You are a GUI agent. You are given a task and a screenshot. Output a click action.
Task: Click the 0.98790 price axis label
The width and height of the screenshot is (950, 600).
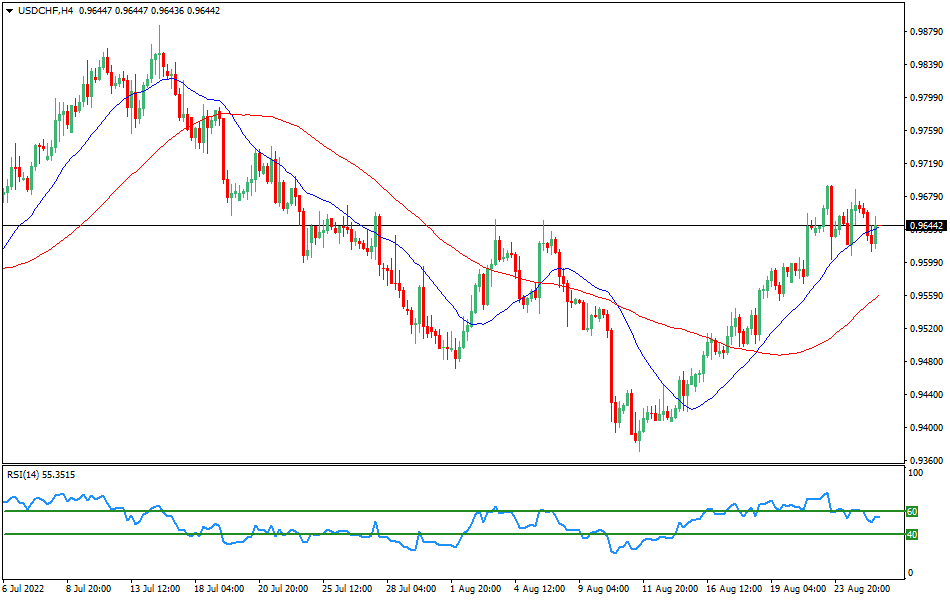pos(924,32)
